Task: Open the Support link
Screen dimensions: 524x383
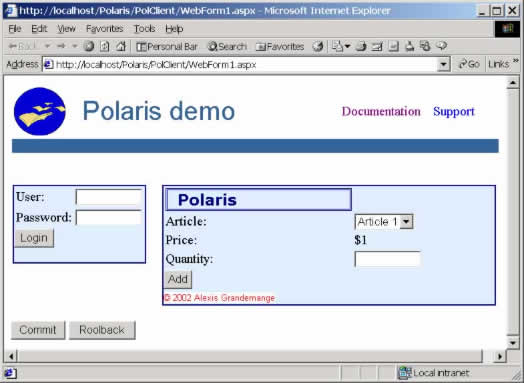Action: click(453, 112)
